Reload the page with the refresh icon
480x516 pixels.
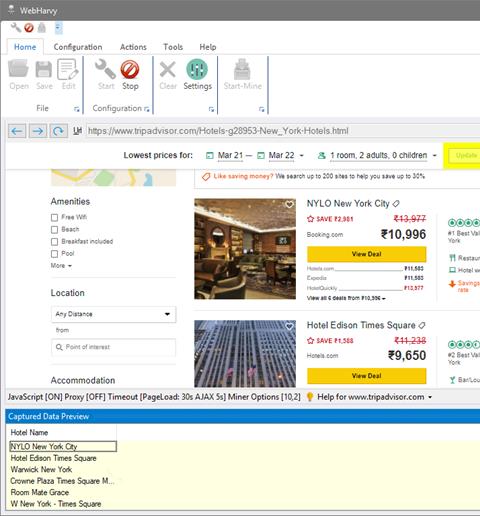(58, 131)
